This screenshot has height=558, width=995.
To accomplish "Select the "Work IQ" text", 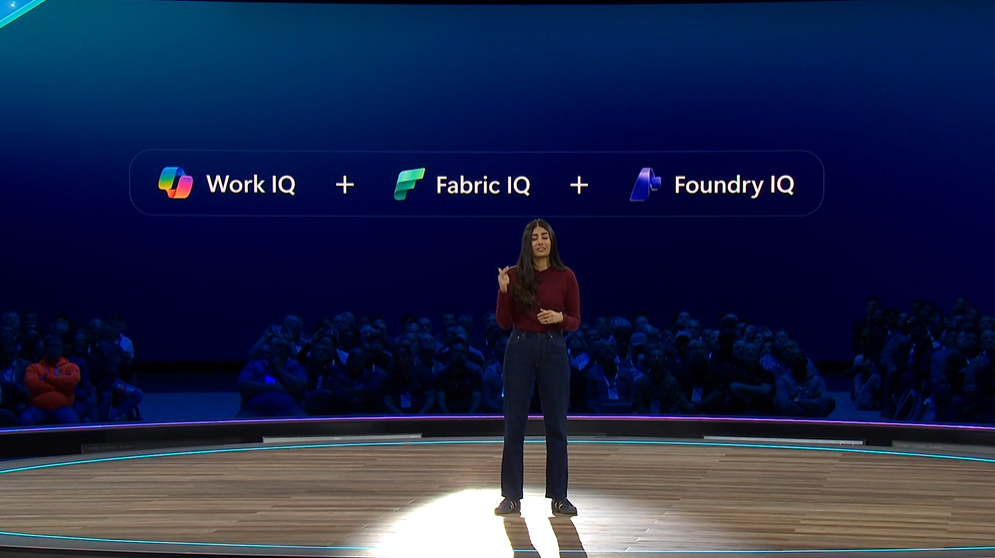I will (x=251, y=184).
